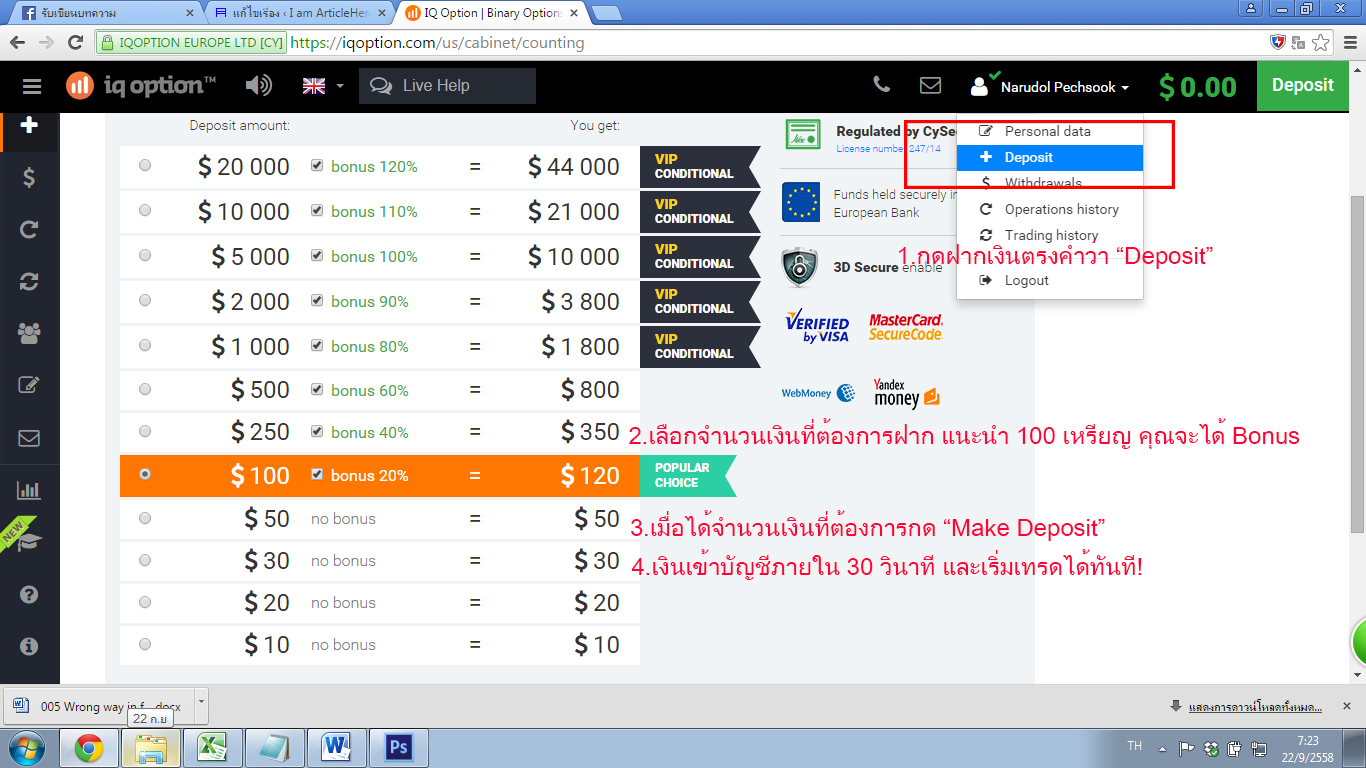Click the edit pencil sidebar icon
The height and width of the screenshot is (768, 1366).
(29, 386)
